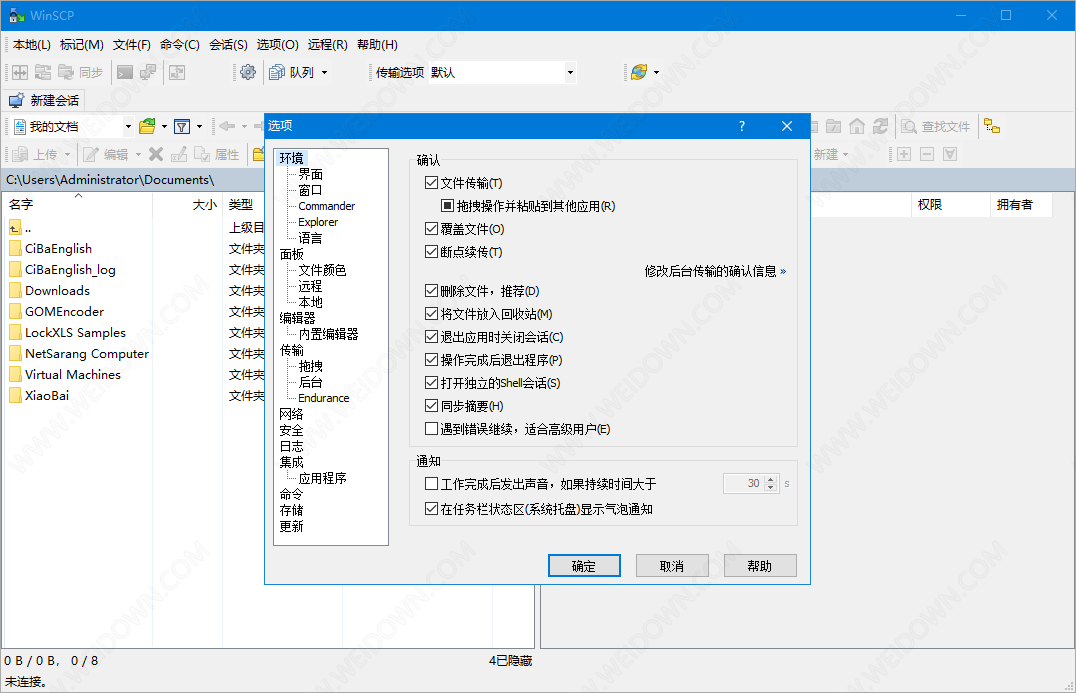Click the refresh globe icon in toolbar
Viewport: 1076px width, 693px height.
[x=638, y=72]
